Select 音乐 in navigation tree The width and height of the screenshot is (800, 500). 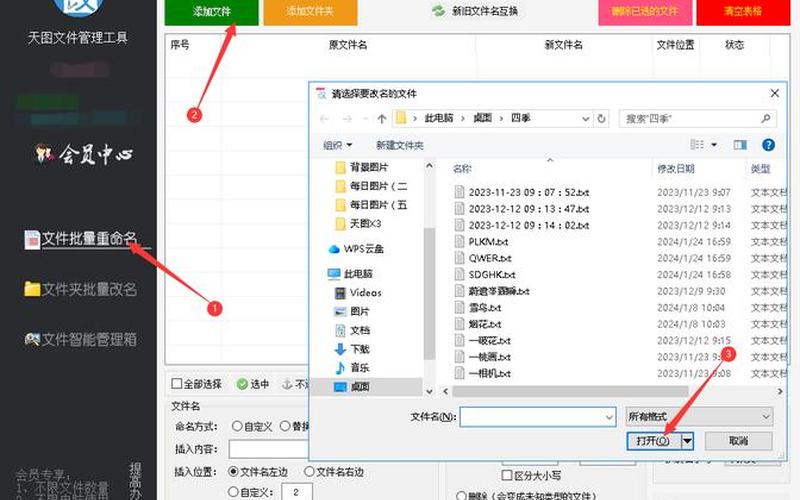point(352,368)
